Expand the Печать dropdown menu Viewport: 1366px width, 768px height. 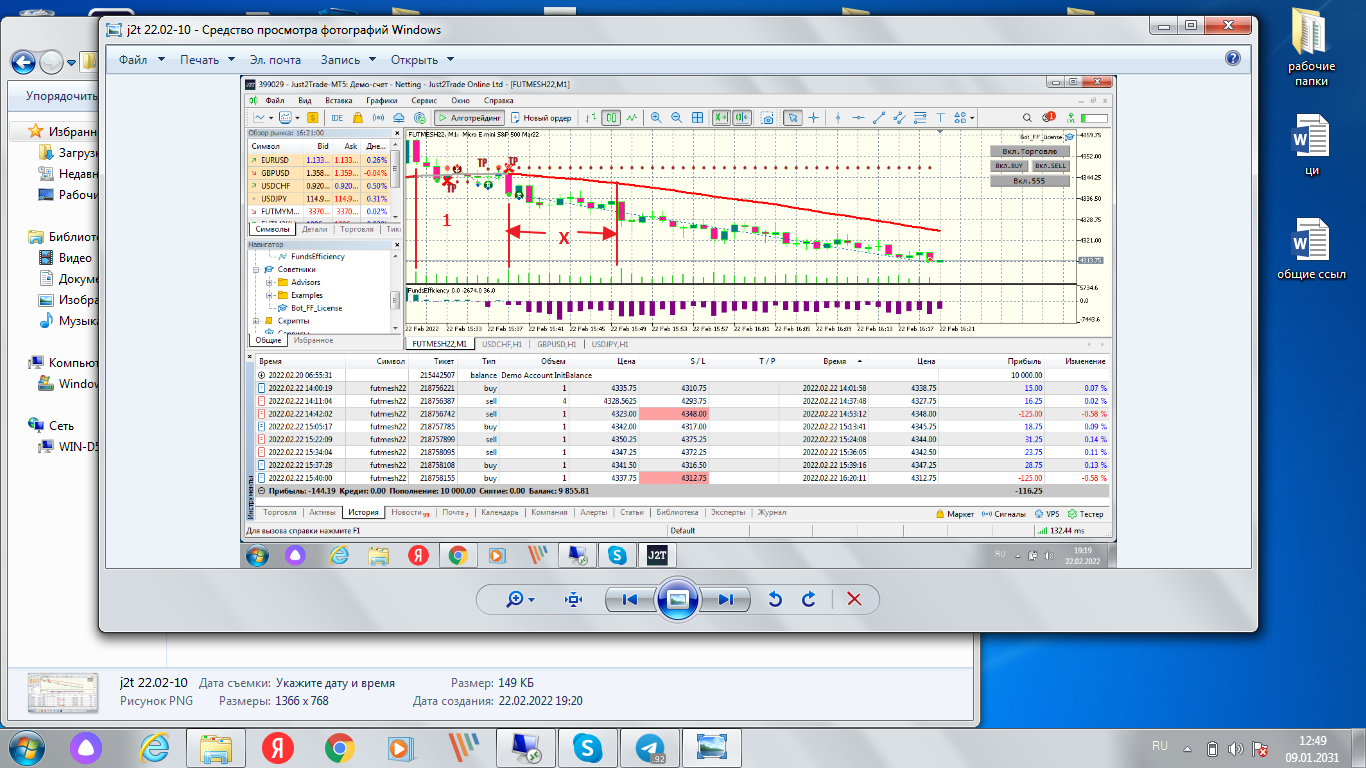click(x=207, y=60)
